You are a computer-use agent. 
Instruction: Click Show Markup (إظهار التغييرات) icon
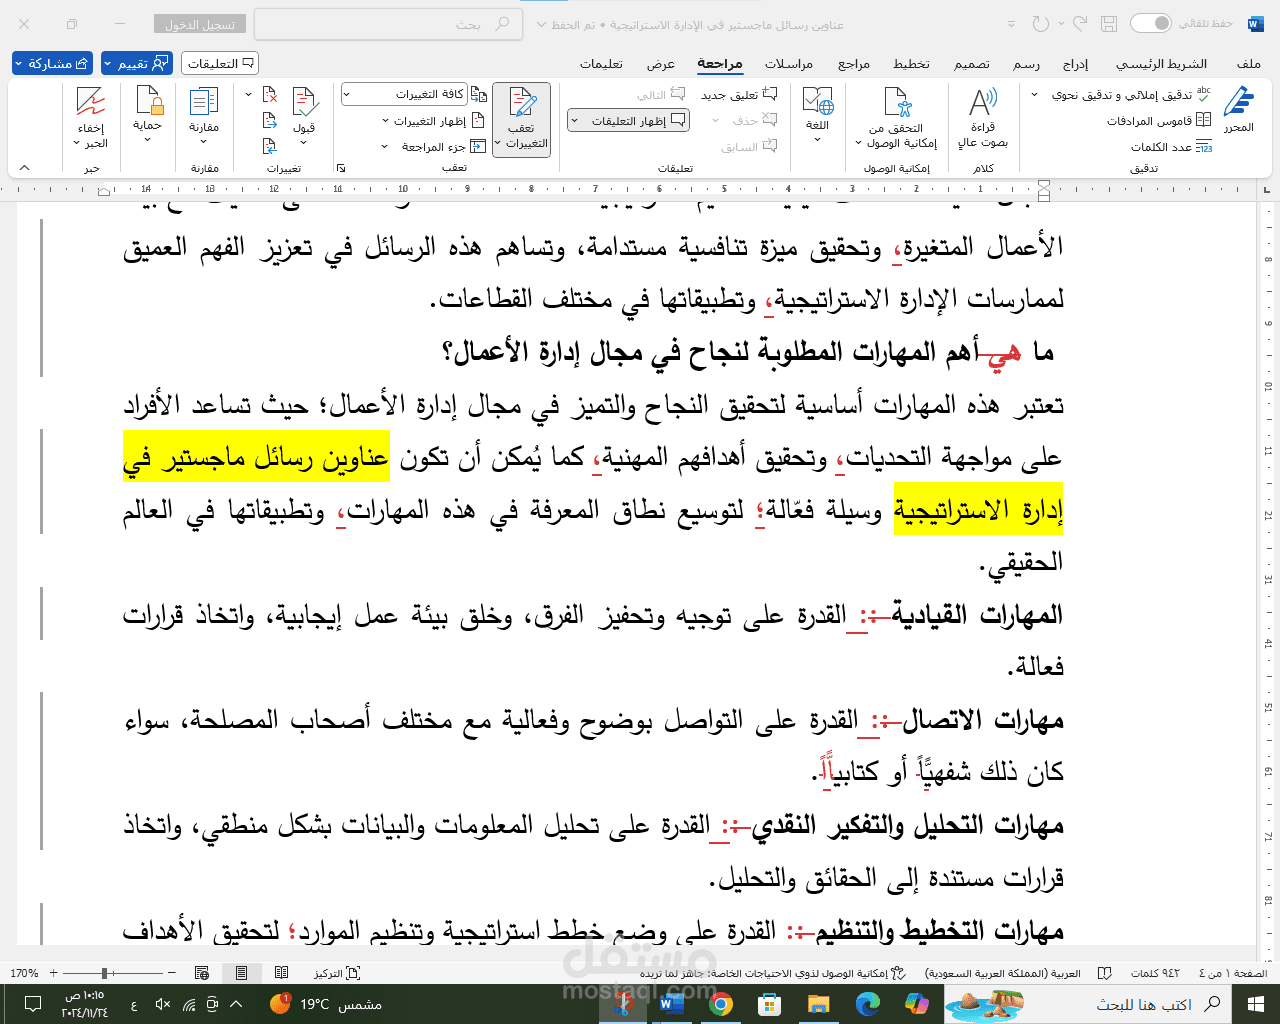tap(478, 121)
